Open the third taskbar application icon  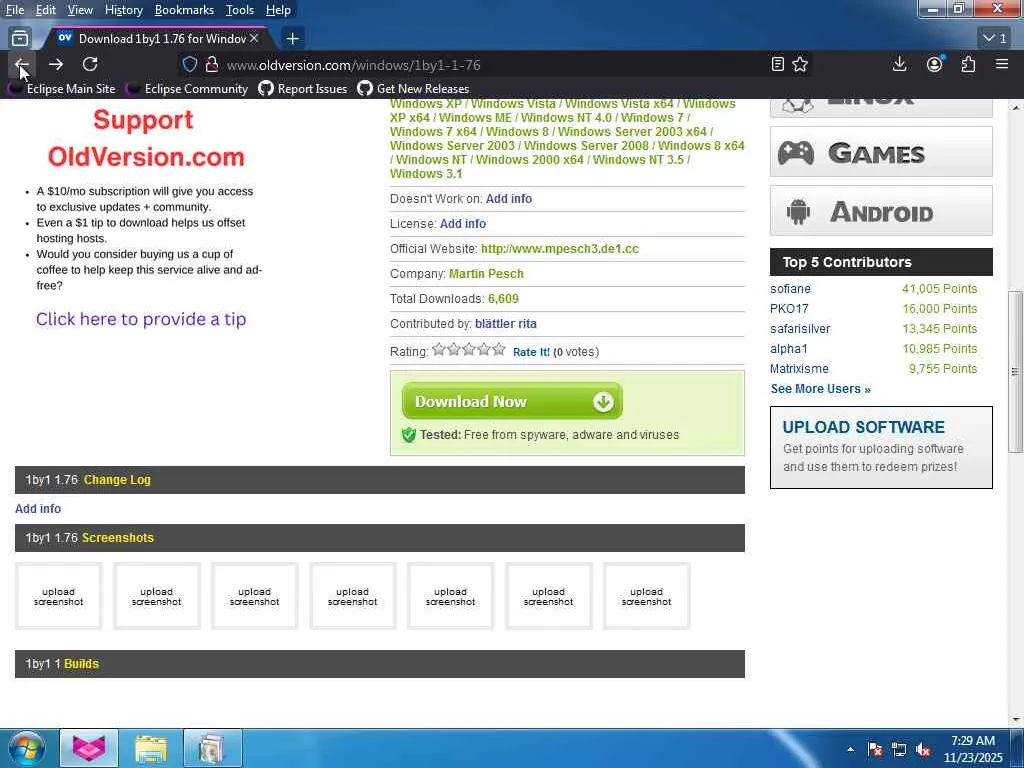(x=213, y=748)
